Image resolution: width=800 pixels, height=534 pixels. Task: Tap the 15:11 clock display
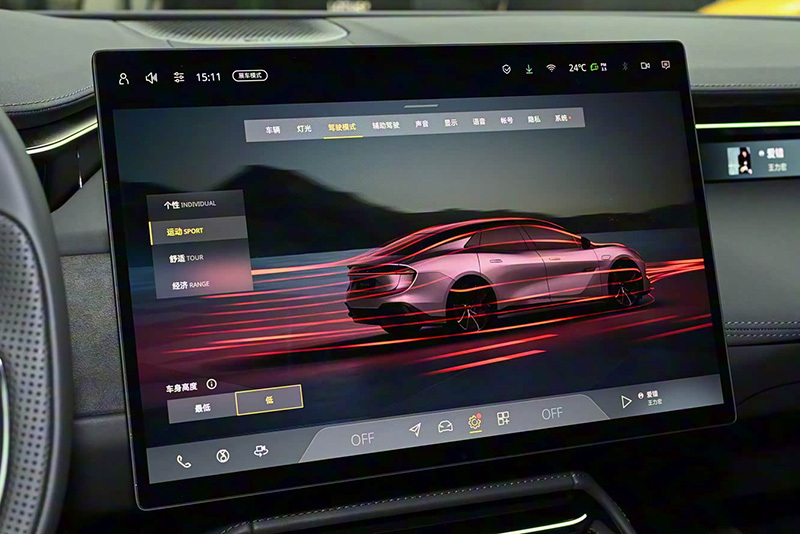pyautogui.click(x=208, y=77)
